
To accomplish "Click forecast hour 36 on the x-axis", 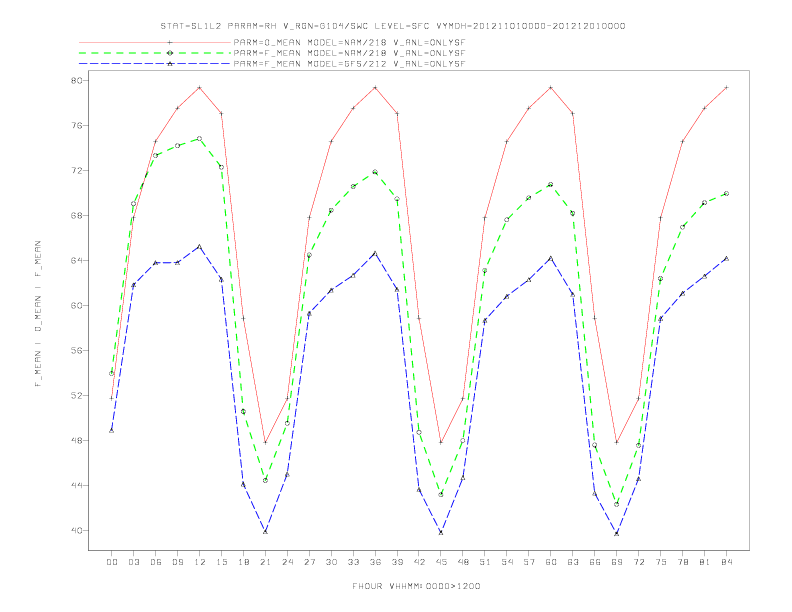I will coord(375,562).
